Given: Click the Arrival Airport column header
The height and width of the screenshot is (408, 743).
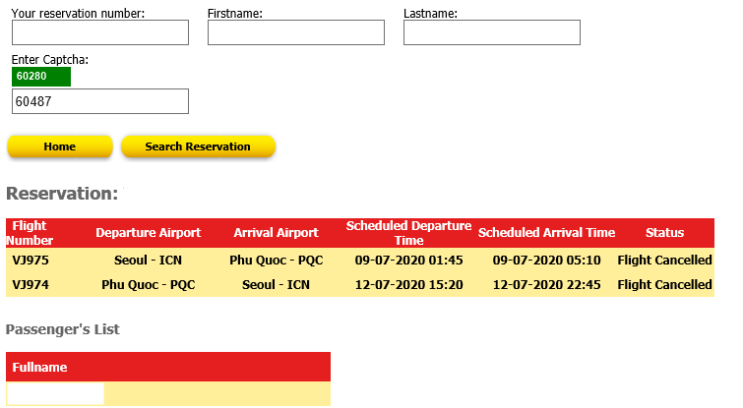Looking at the screenshot, I should (276, 233).
